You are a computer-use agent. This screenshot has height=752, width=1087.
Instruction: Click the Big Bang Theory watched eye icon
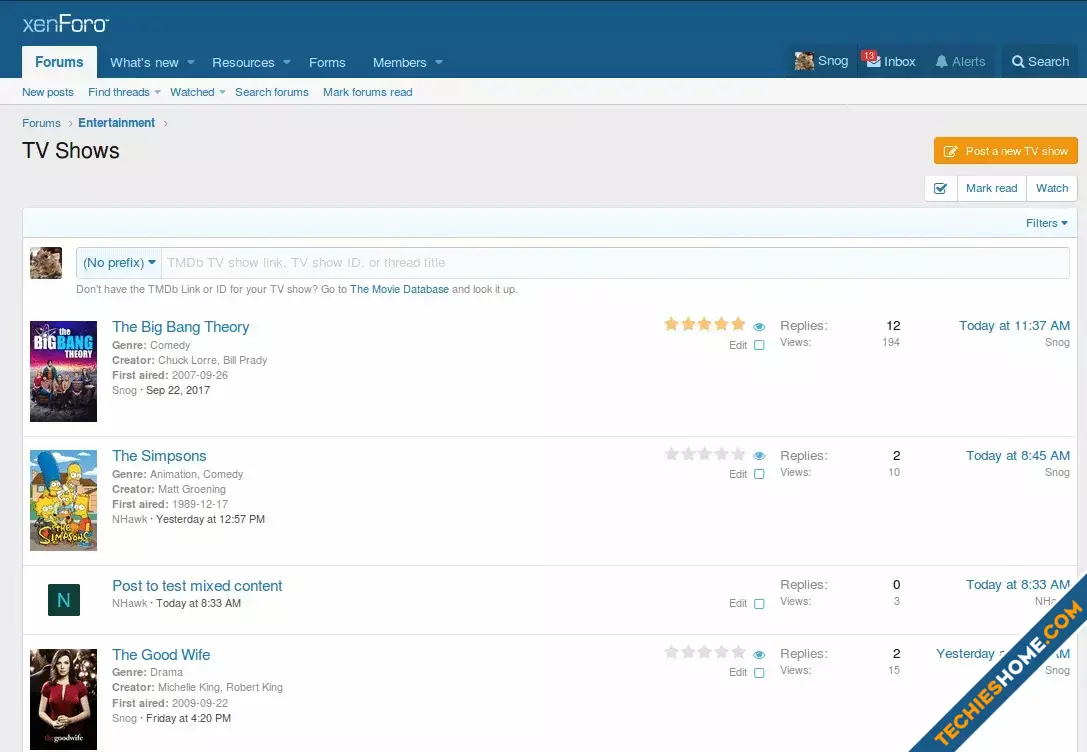click(759, 326)
